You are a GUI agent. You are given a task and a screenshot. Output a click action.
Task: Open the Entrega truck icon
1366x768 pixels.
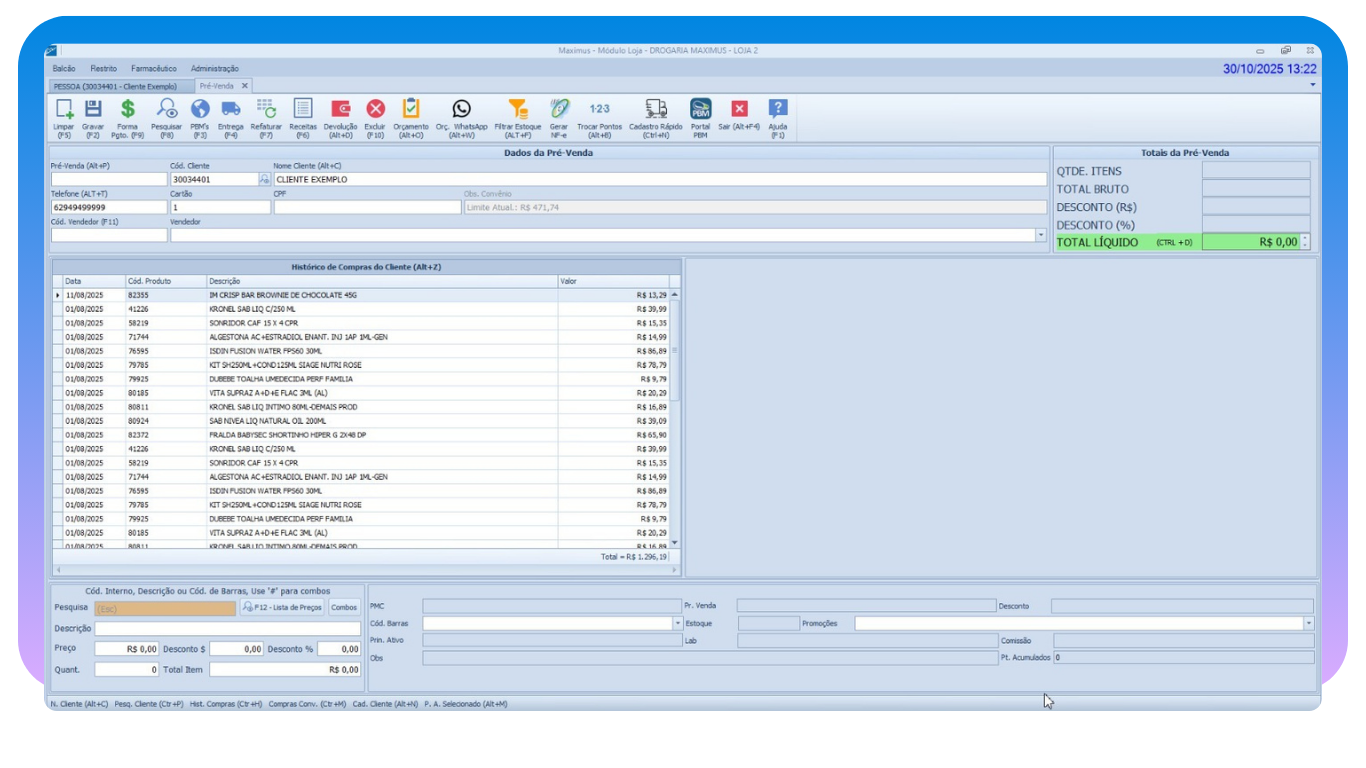pos(230,109)
